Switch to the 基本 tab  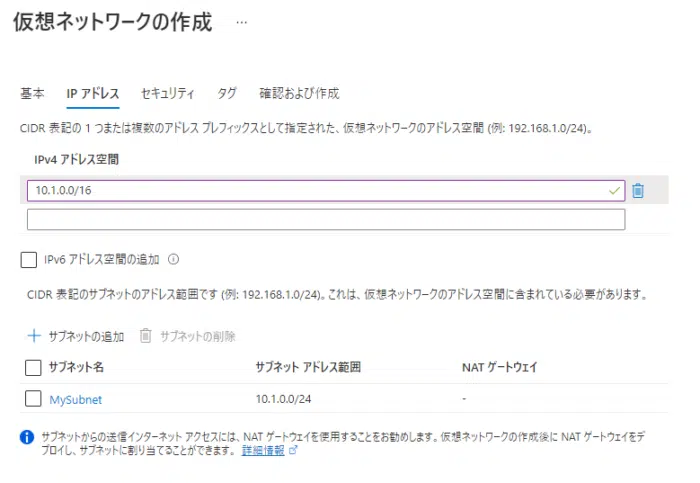[32, 93]
